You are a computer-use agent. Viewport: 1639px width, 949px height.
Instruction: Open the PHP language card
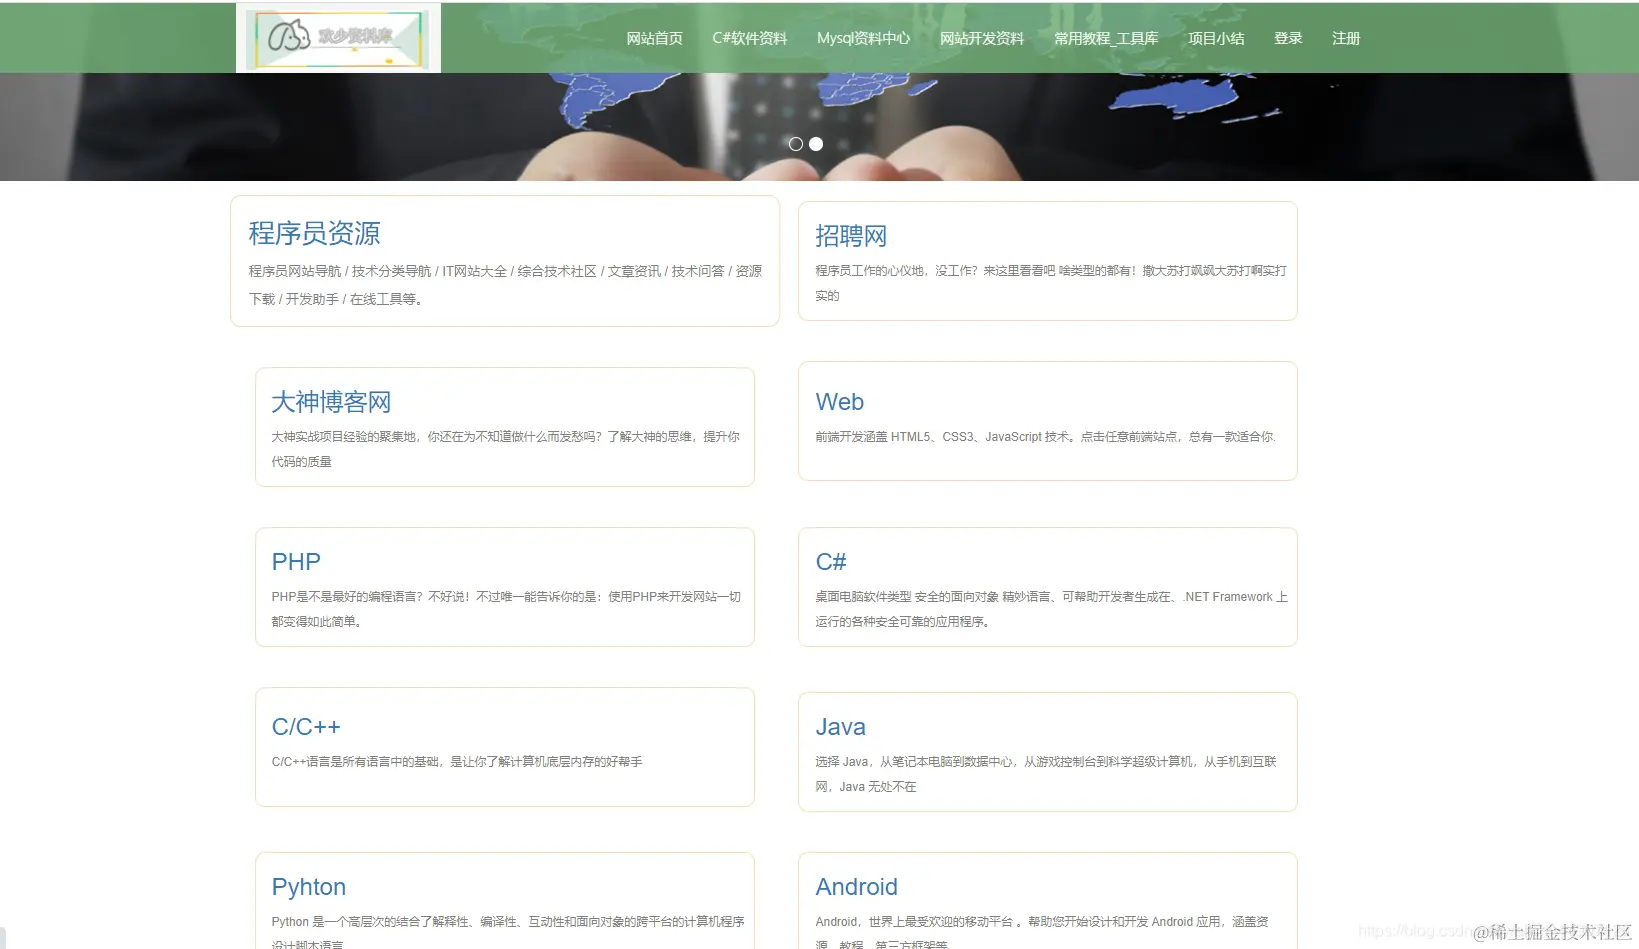pos(504,587)
